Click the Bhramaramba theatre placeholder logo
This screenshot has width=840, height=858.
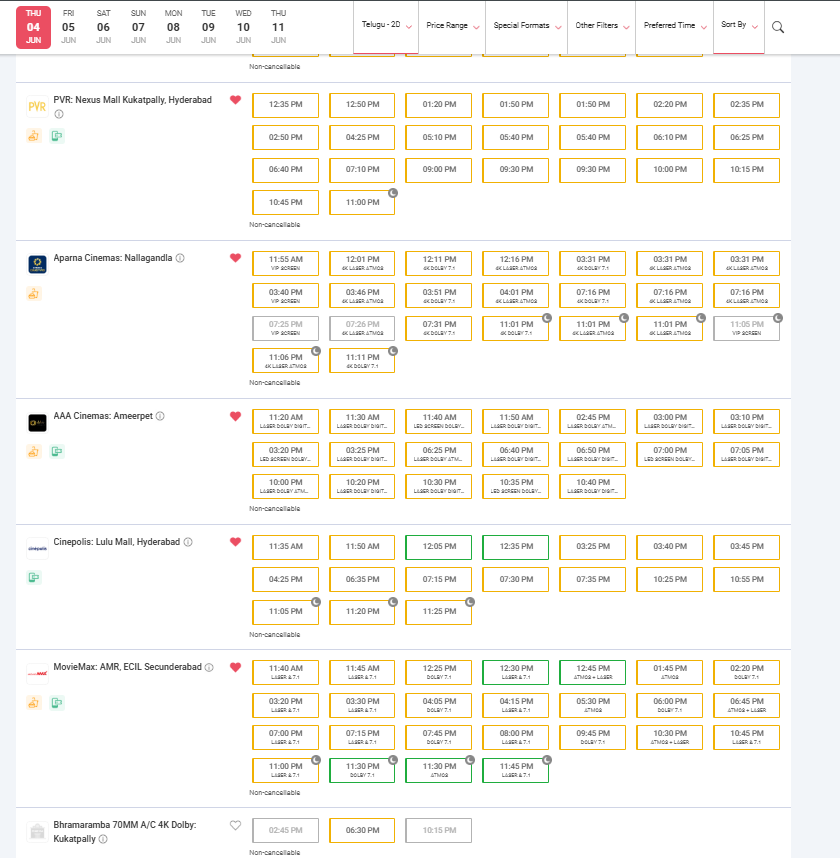[x=37, y=832]
